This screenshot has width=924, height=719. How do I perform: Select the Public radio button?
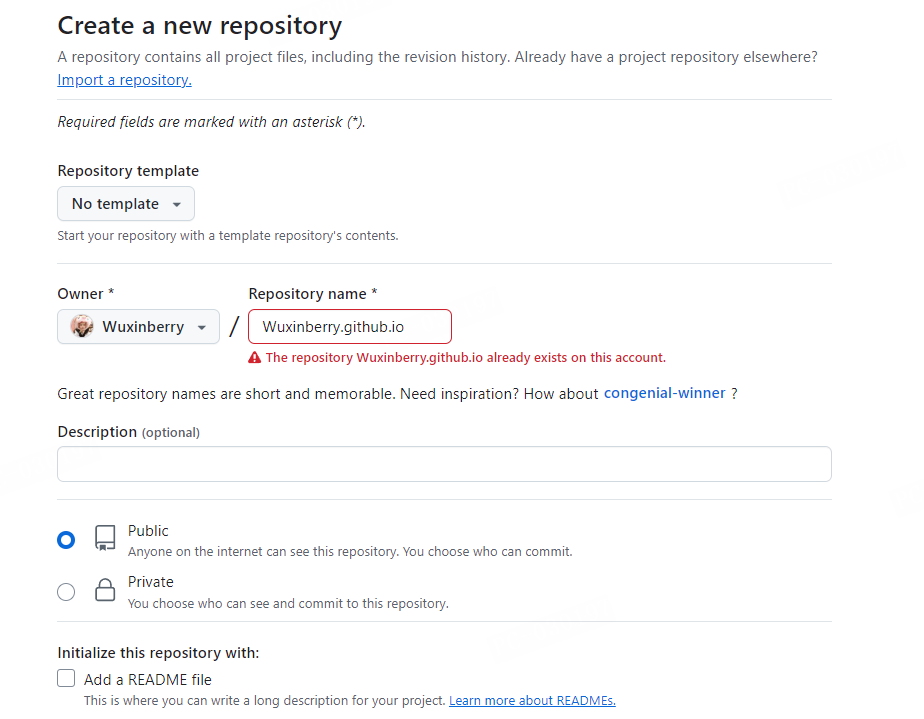coord(66,540)
